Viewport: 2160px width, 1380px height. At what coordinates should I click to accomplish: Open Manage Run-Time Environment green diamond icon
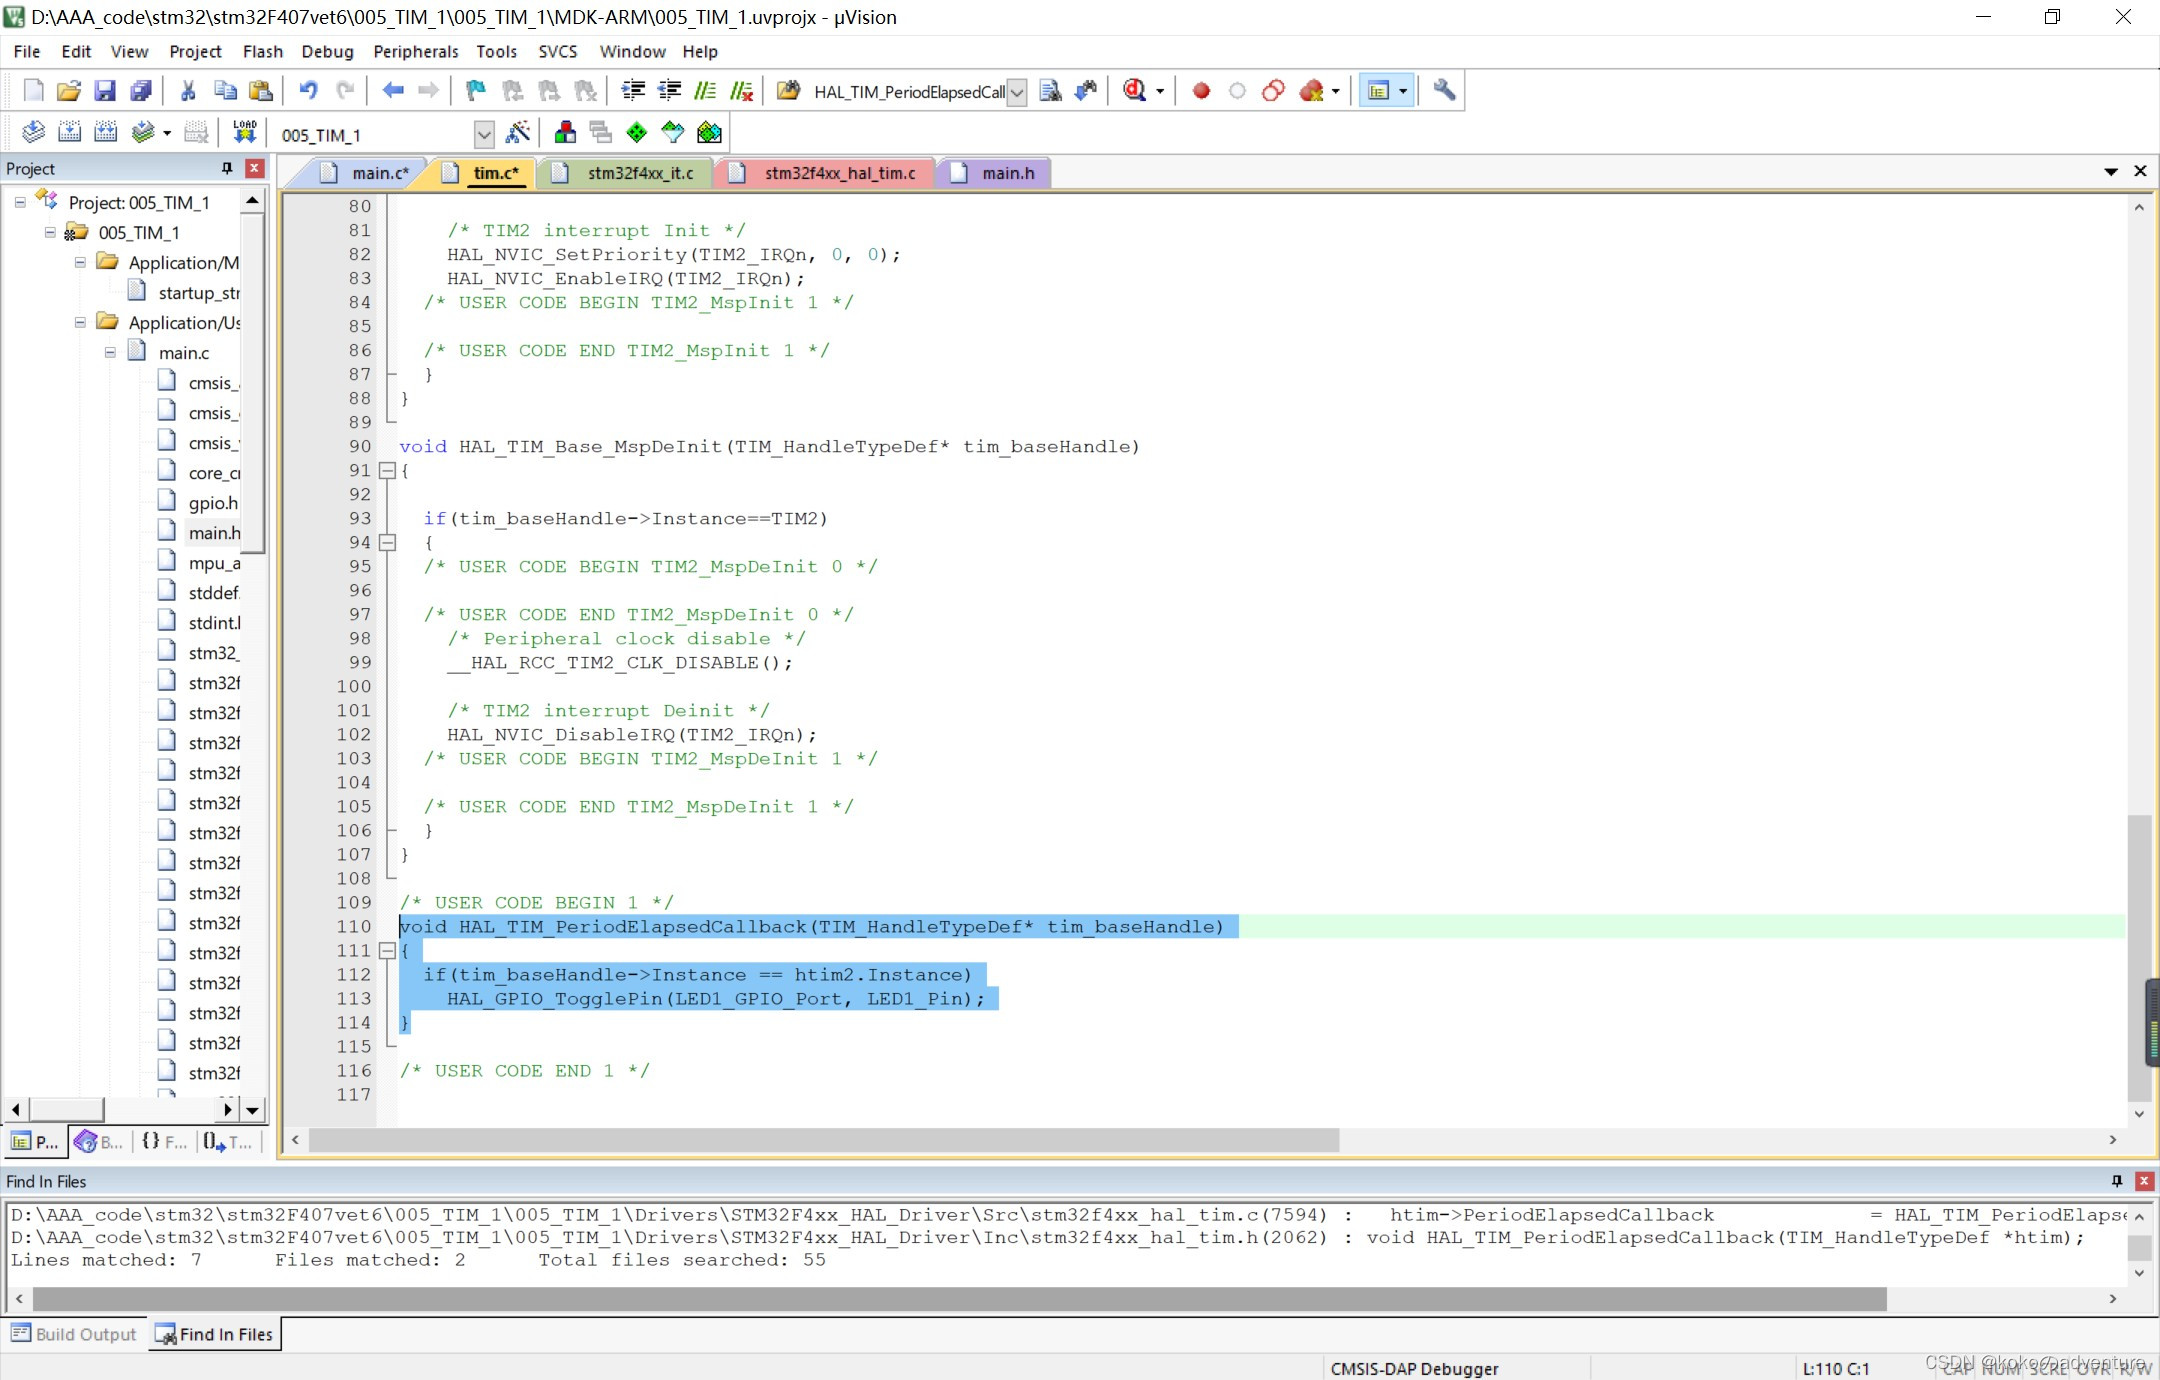coord(636,132)
